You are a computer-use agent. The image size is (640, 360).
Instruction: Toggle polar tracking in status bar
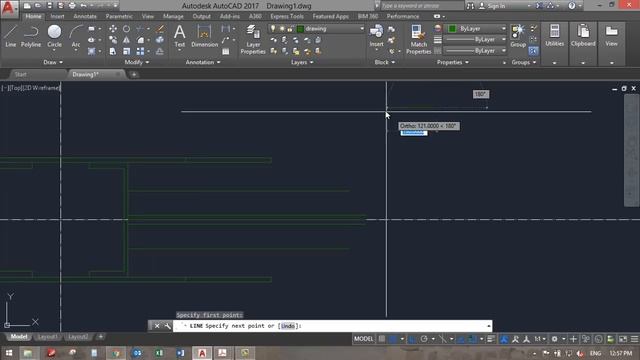[424, 339]
